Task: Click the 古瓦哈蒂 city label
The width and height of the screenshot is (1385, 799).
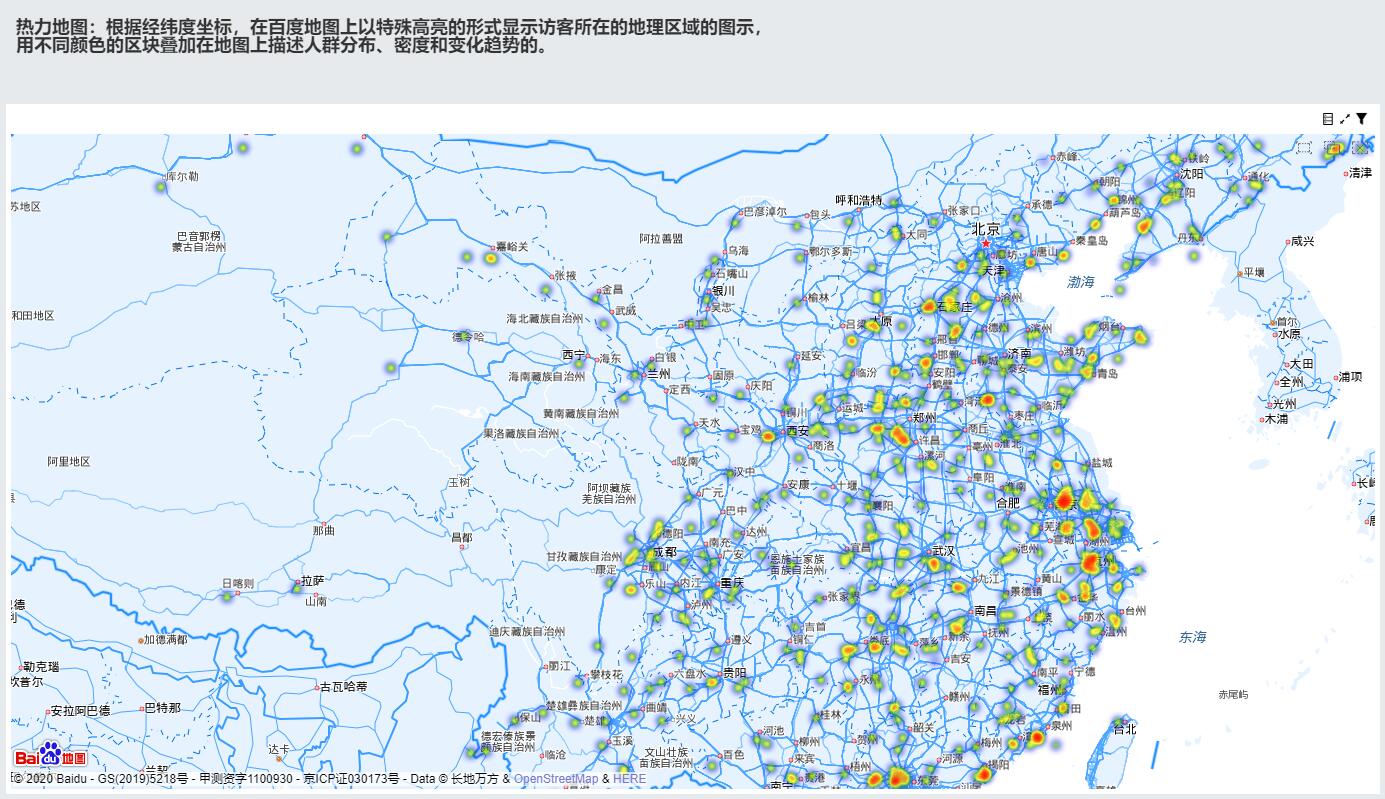Action: (343, 687)
